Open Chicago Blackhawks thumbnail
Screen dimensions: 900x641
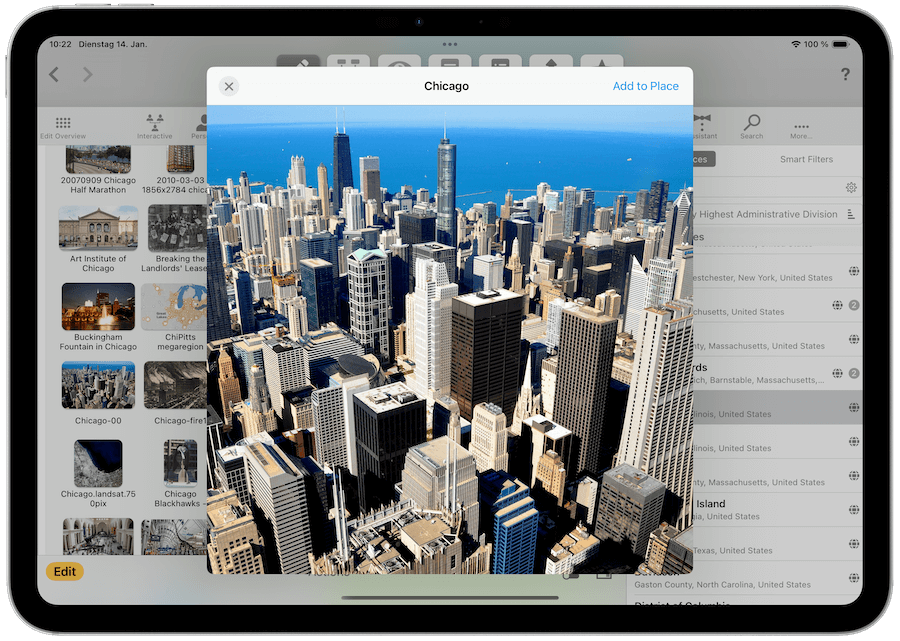[x=180, y=463]
